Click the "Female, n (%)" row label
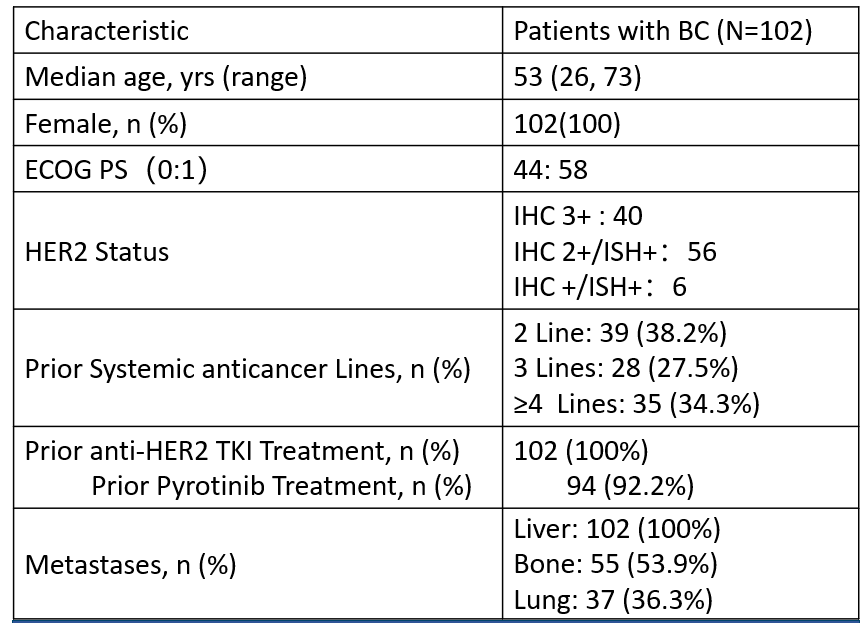865x623 pixels. coord(106,124)
